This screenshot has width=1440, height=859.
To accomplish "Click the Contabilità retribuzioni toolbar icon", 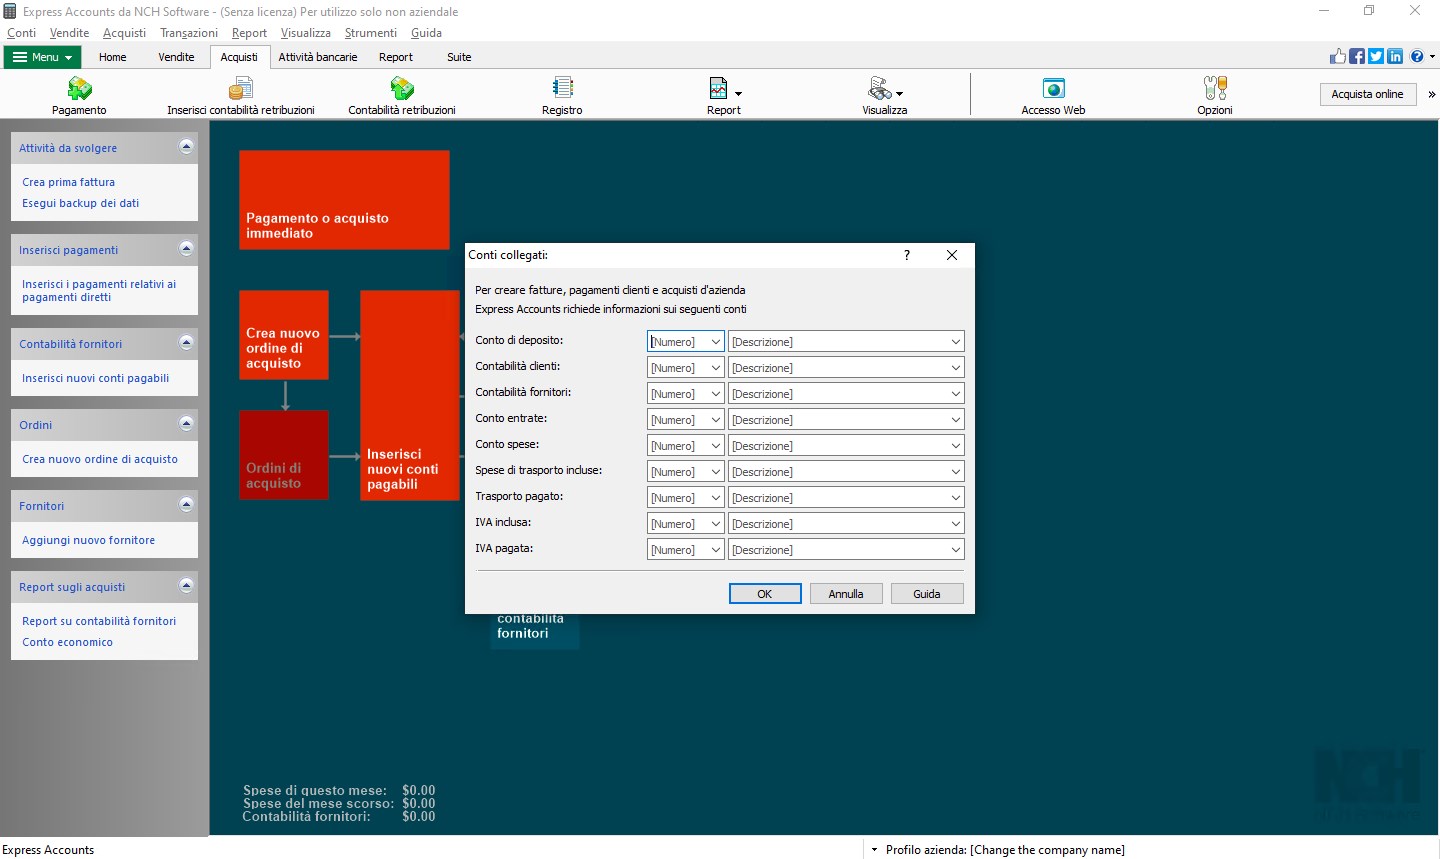I will click(402, 95).
